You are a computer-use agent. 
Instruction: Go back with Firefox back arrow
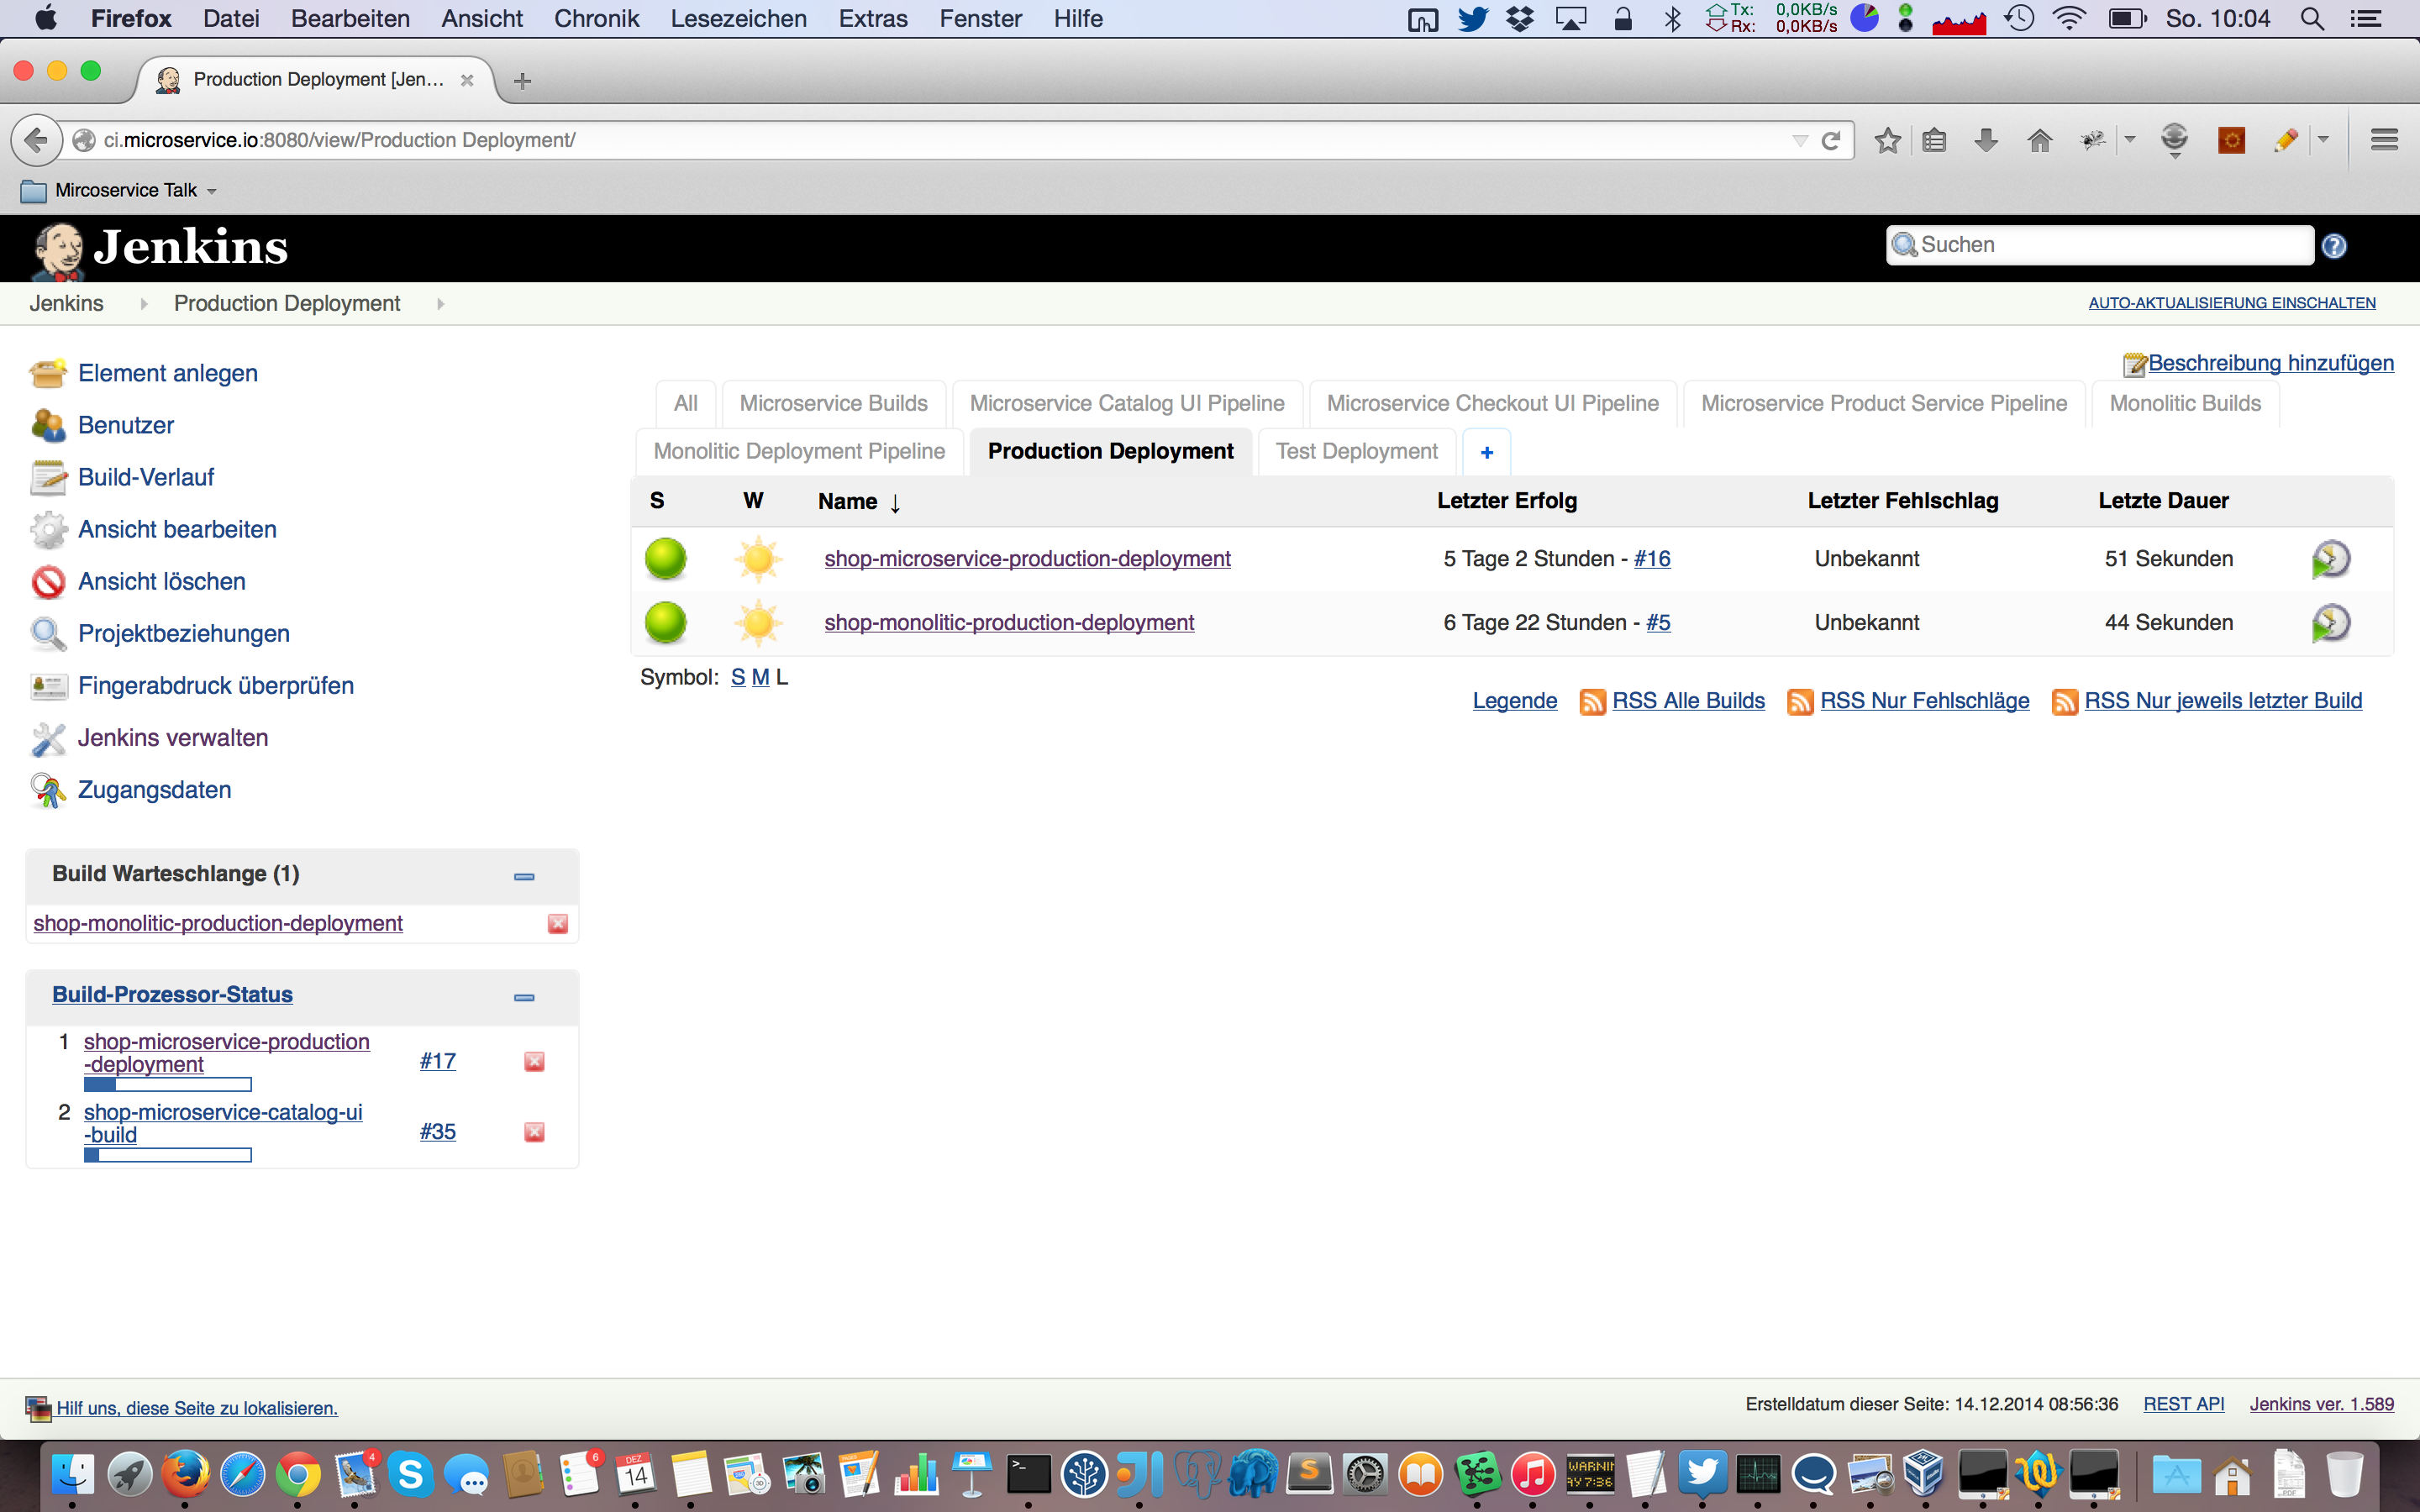[x=36, y=140]
